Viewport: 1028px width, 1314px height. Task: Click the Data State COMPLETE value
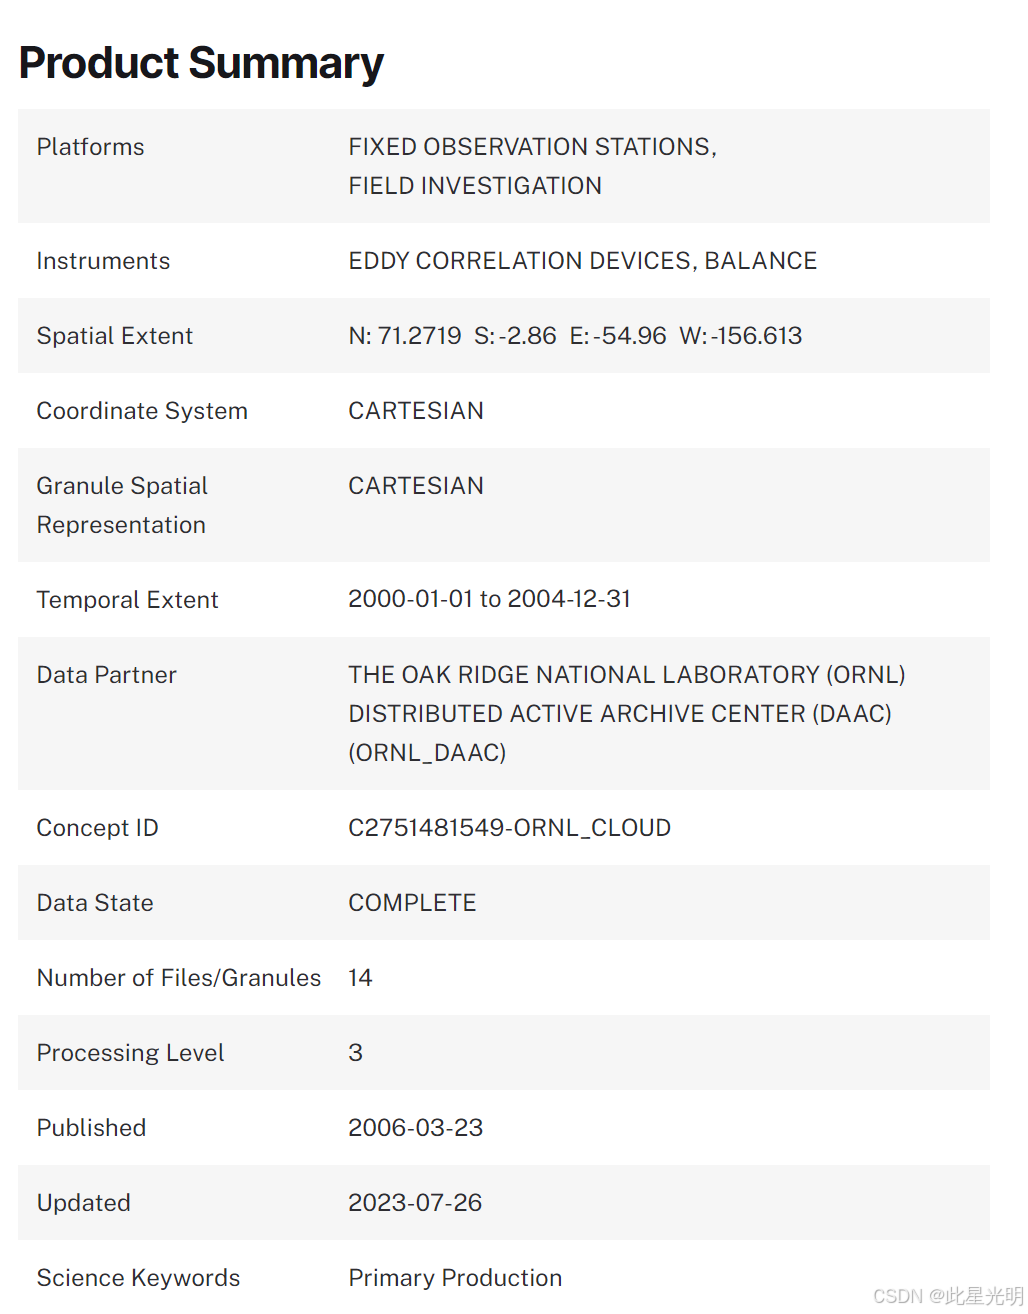click(412, 903)
